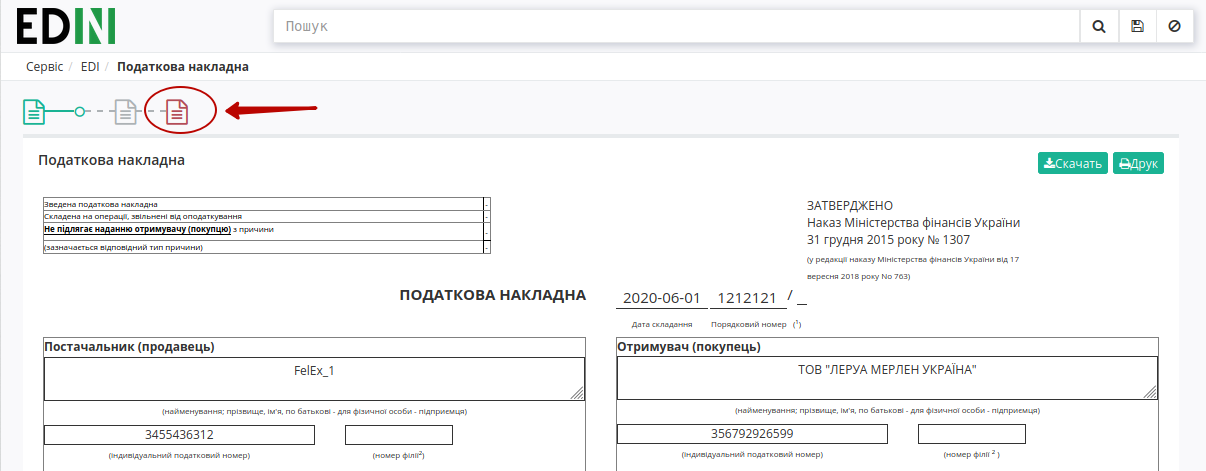The width and height of the screenshot is (1206, 471).
Task: Click the floppy-disk save search icon
Action: 1137,27
